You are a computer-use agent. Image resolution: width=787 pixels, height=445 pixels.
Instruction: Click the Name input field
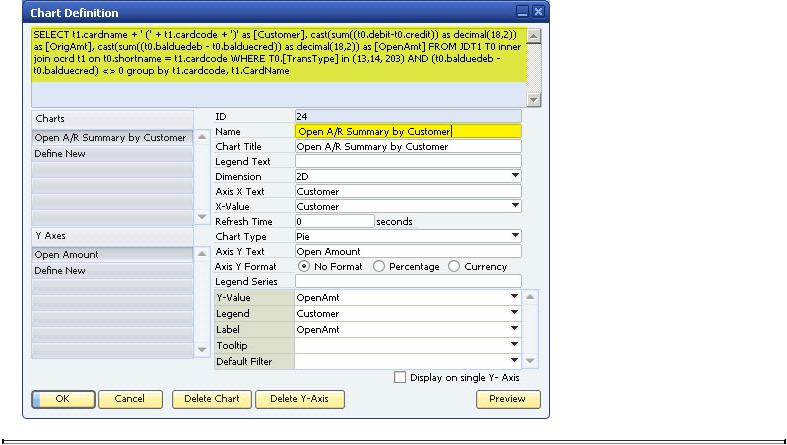click(x=408, y=131)
